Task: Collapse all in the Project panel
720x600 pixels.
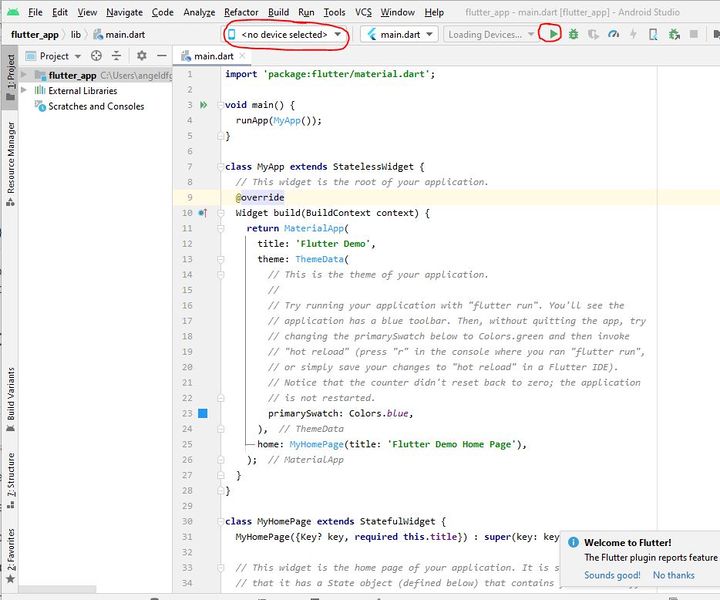Action: pyautogui.click(x=117, y=56)
